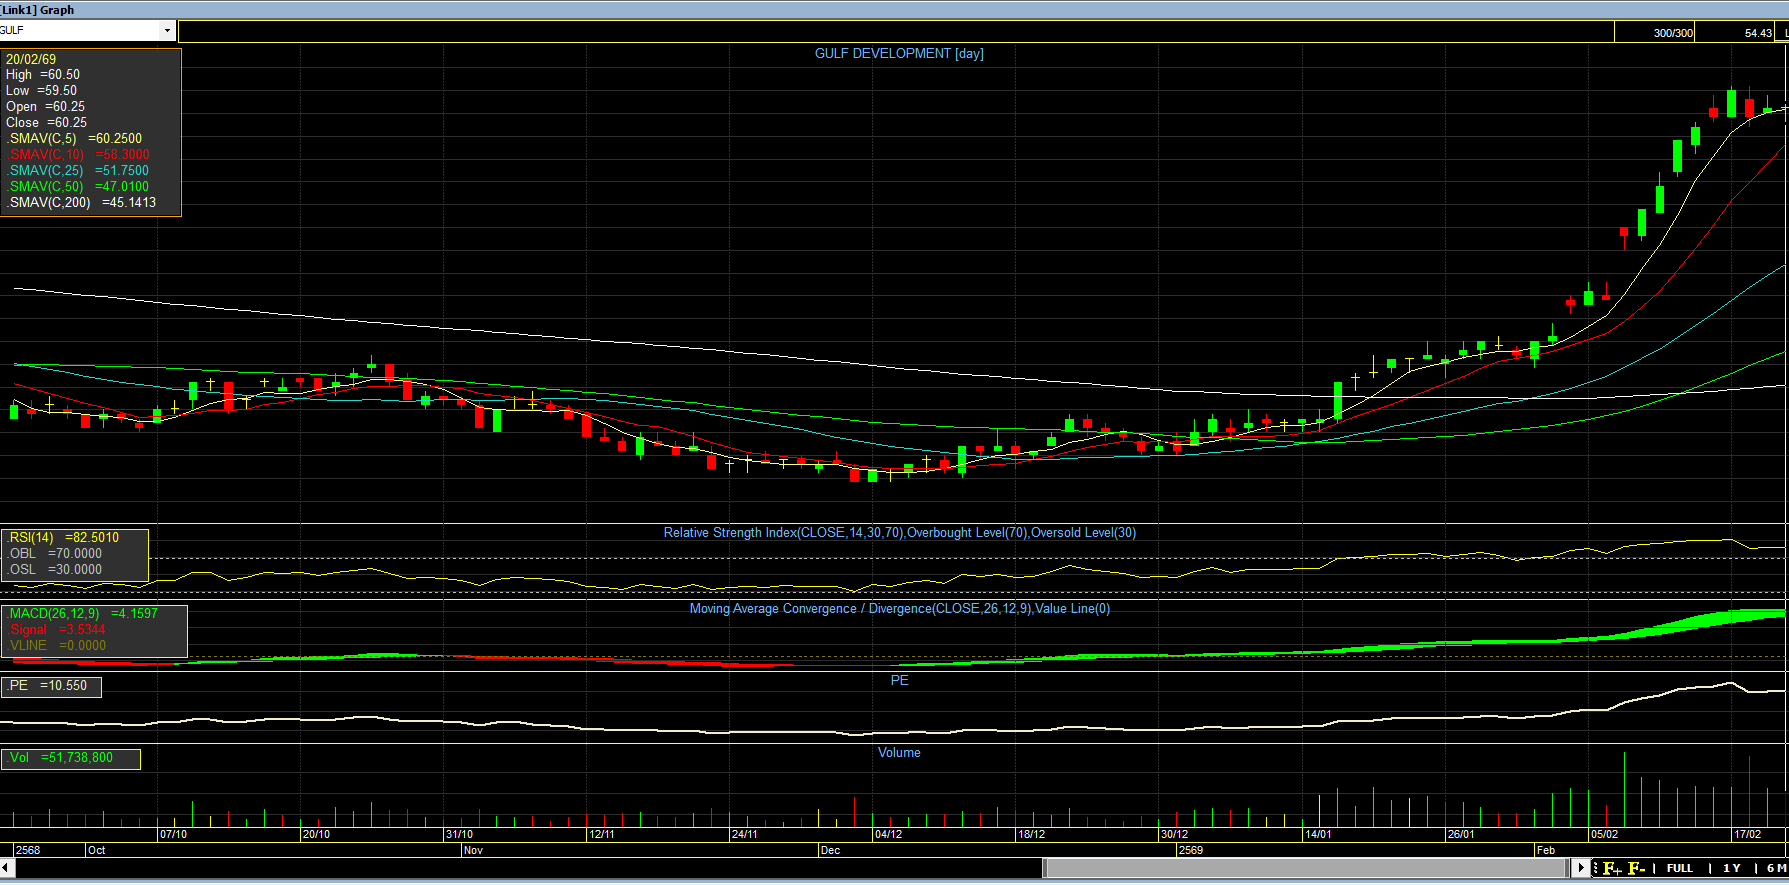1789x885 pixels.
Task: Select the FULL range button
Action: (1680, 868)
